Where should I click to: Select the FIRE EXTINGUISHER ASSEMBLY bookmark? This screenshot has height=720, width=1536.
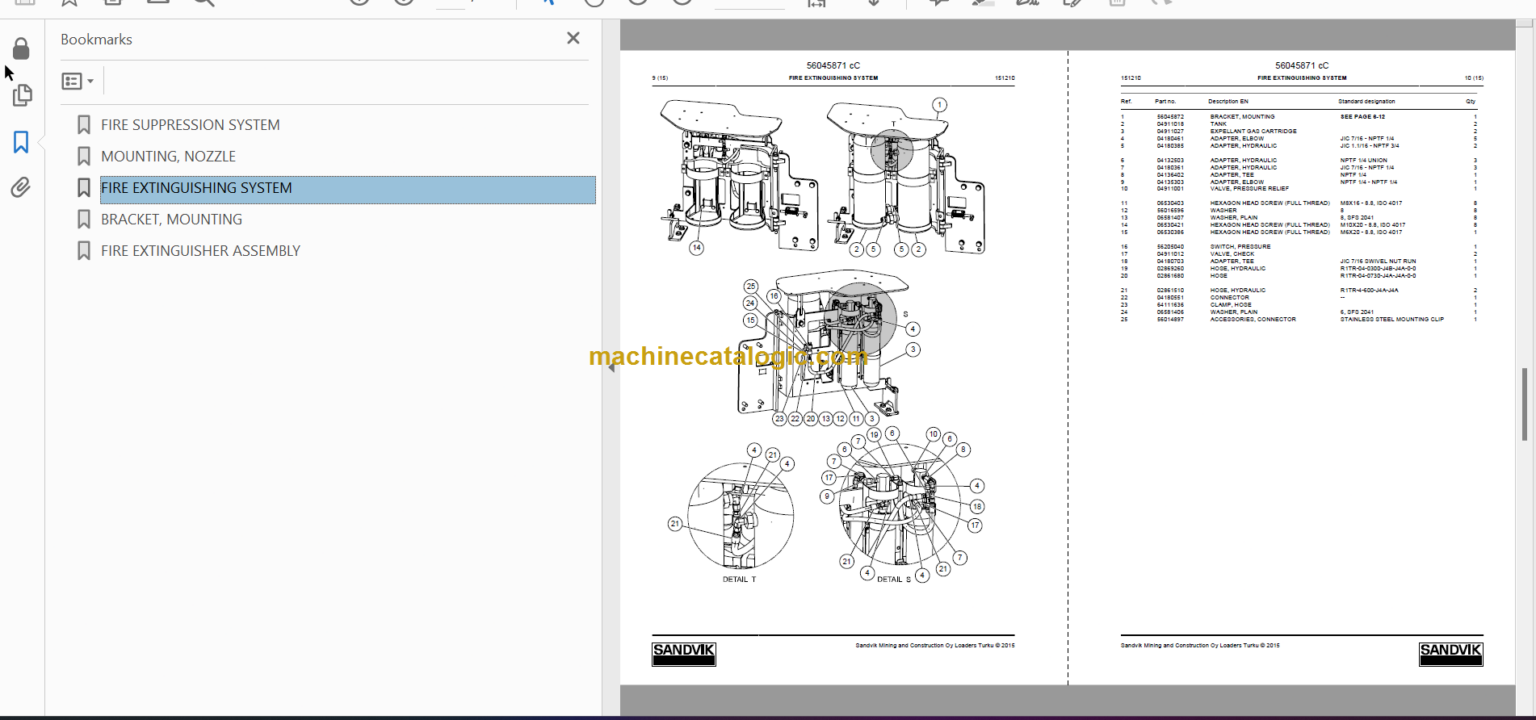tap(199, 251)
